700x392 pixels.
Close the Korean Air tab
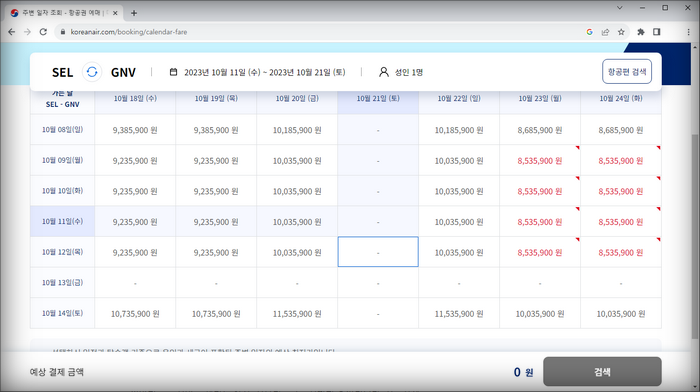point(115,13)
